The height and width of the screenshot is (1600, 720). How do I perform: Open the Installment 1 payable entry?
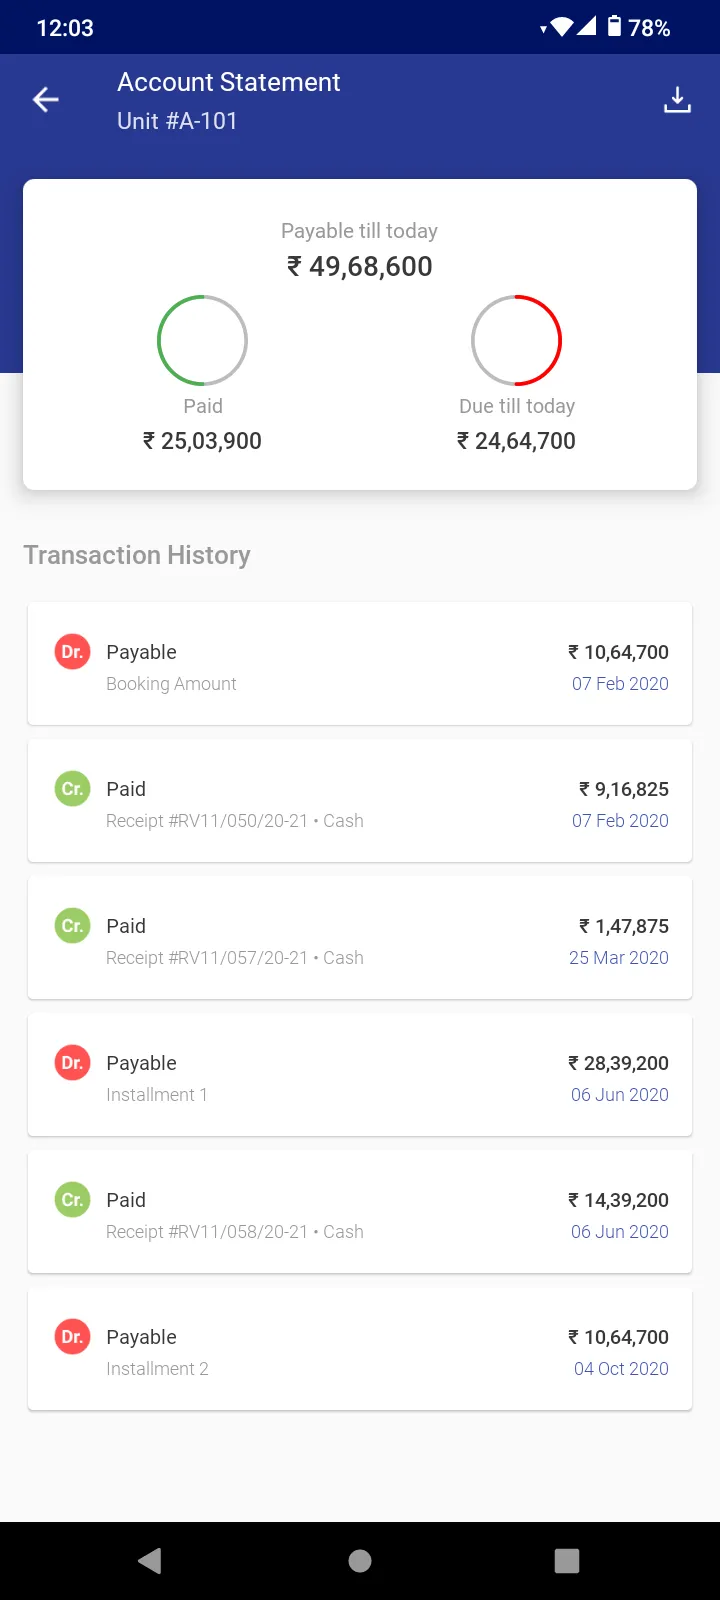360,1075
